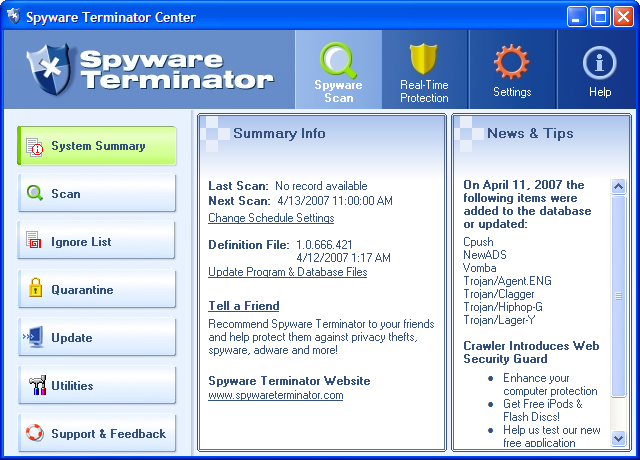This screenshot has width=640, height=460.
Task: Click the Ignore List page icon
Action: [33, 240]
